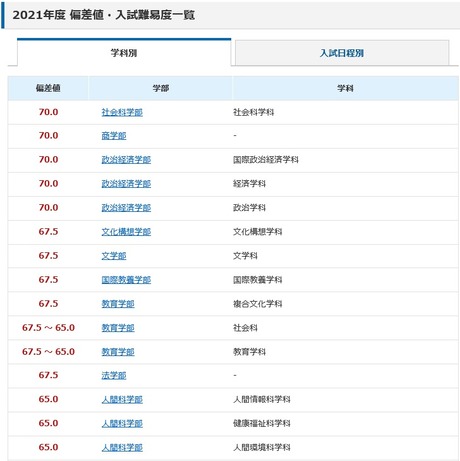Viewport: 460px width, 461px height.
Task: Click the 70.0 value in 商学部 row
Action: (x=48, y=136)
